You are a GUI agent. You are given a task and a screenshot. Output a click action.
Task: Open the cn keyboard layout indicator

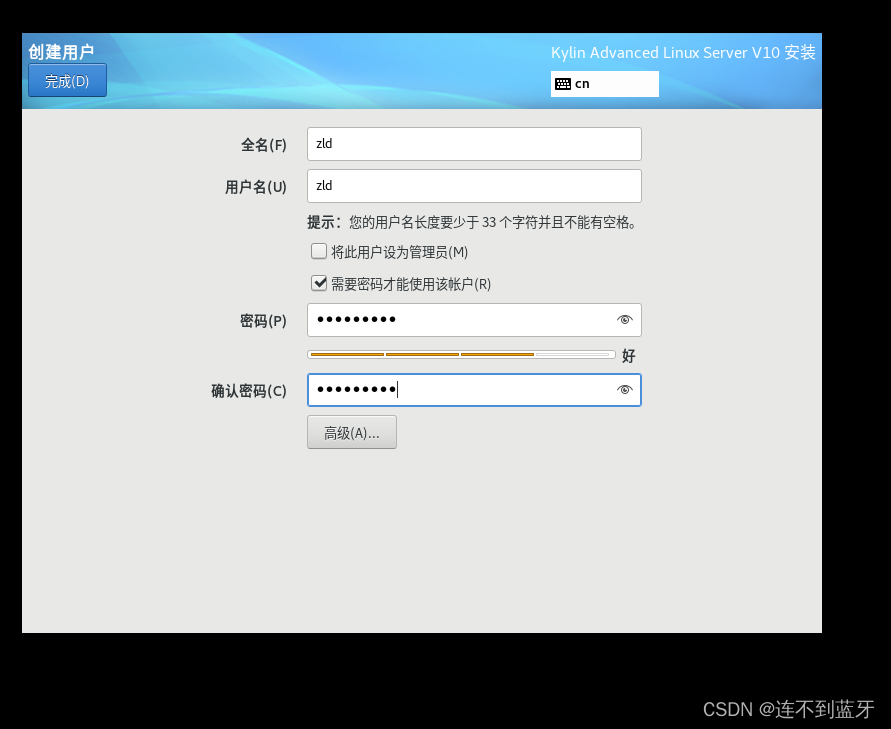pyautogui.click(x=605, y=84)
